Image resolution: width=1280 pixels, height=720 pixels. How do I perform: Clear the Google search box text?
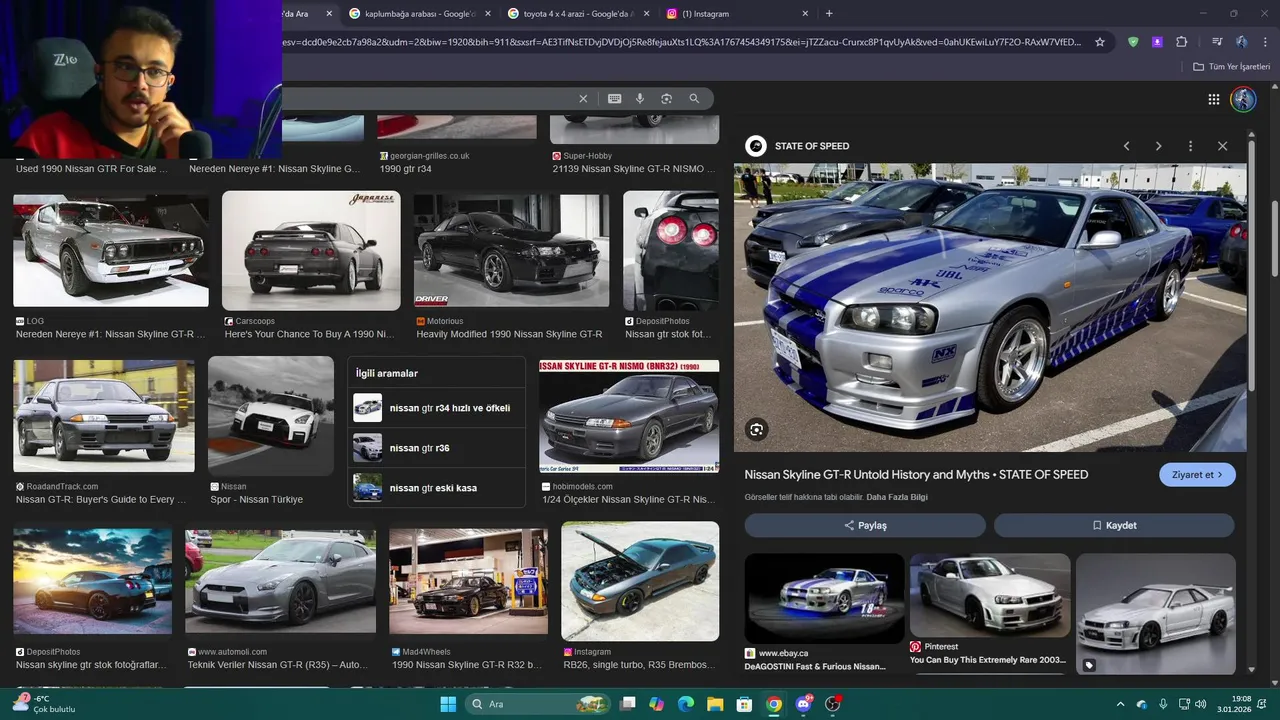coord(583,99)
